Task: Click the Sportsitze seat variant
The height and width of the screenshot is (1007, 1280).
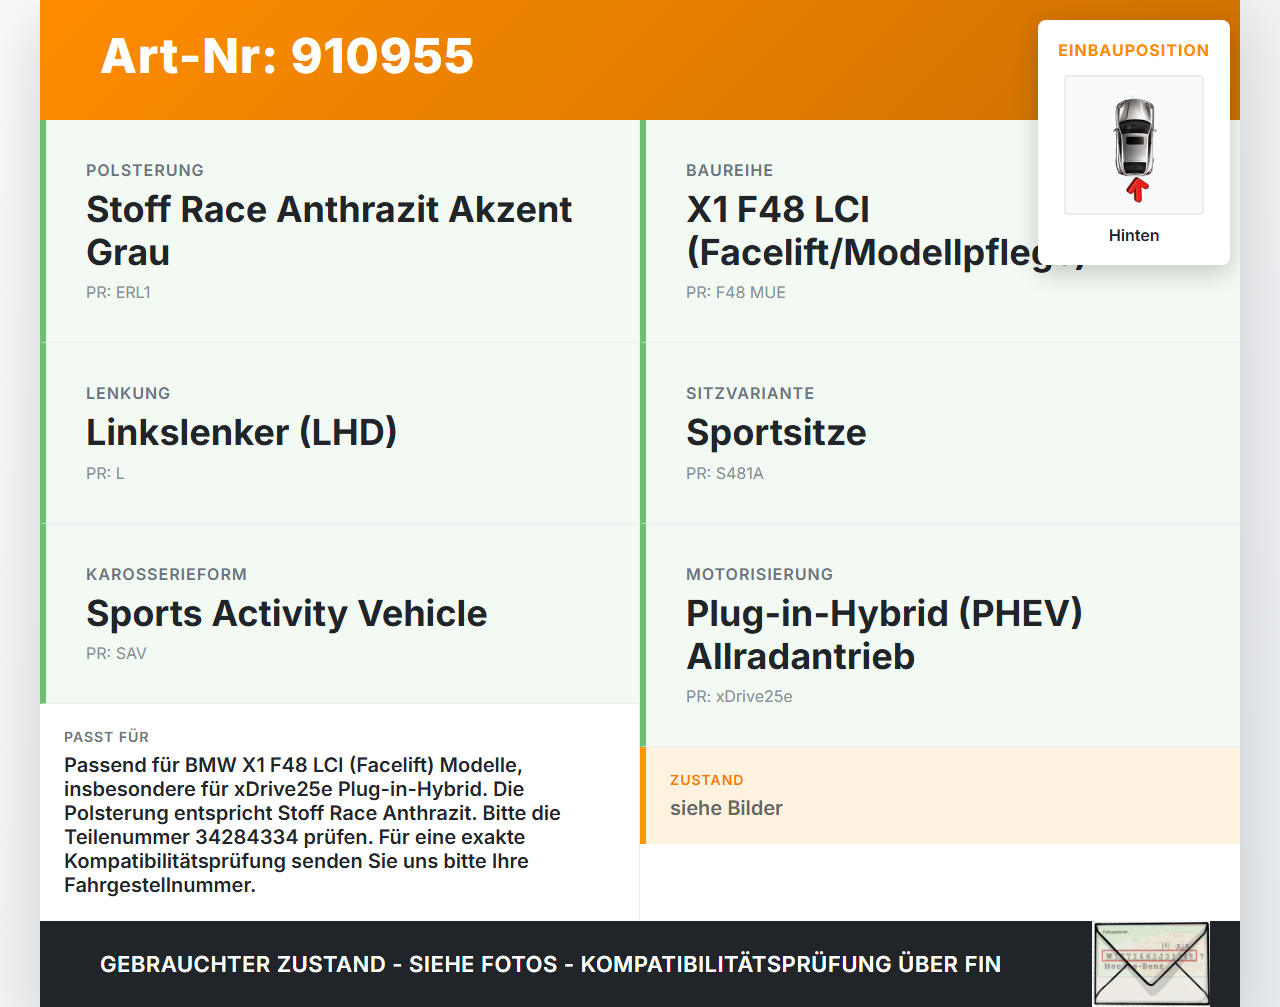Action: click(776, 432)
